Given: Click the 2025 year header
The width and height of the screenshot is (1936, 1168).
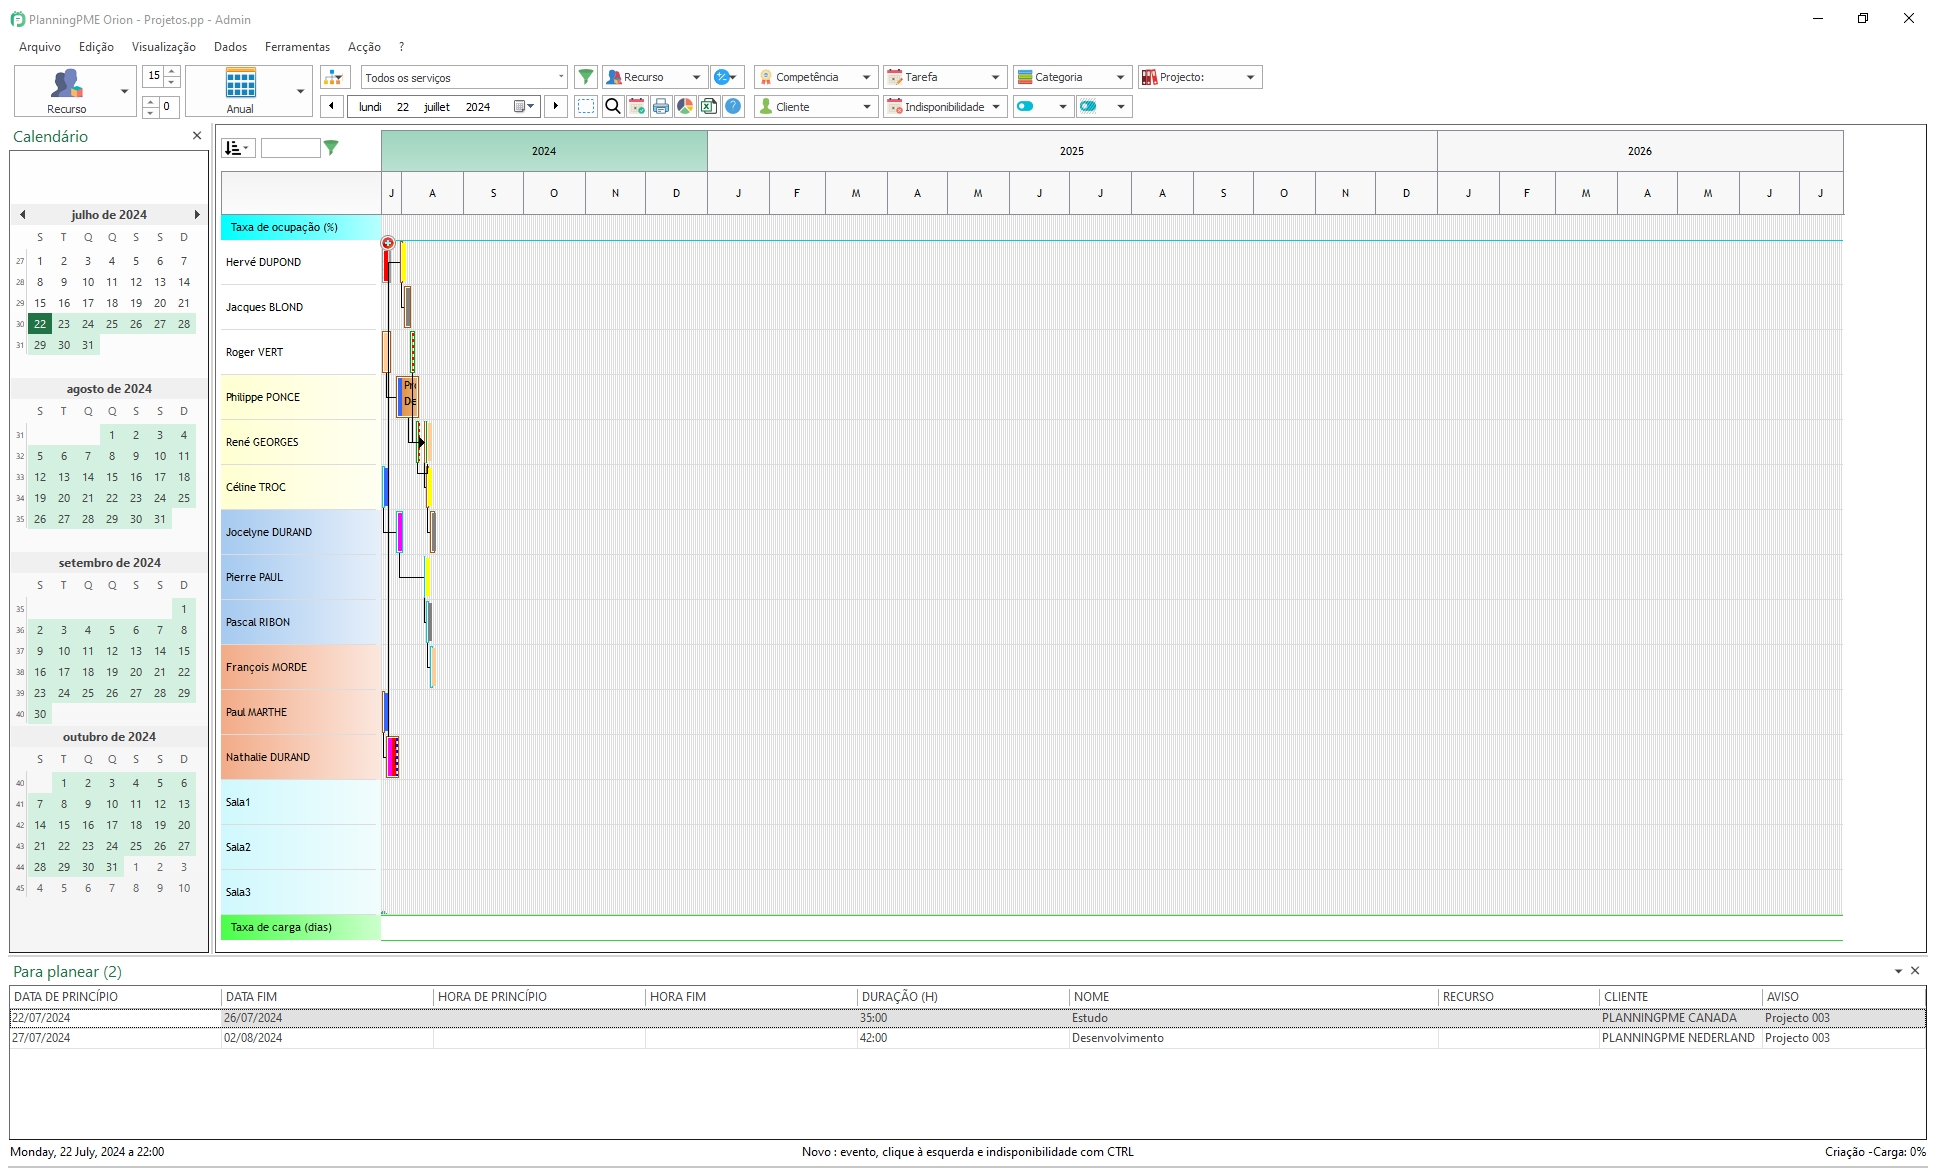Looking at the screenshot, I should pos(1071,151).
